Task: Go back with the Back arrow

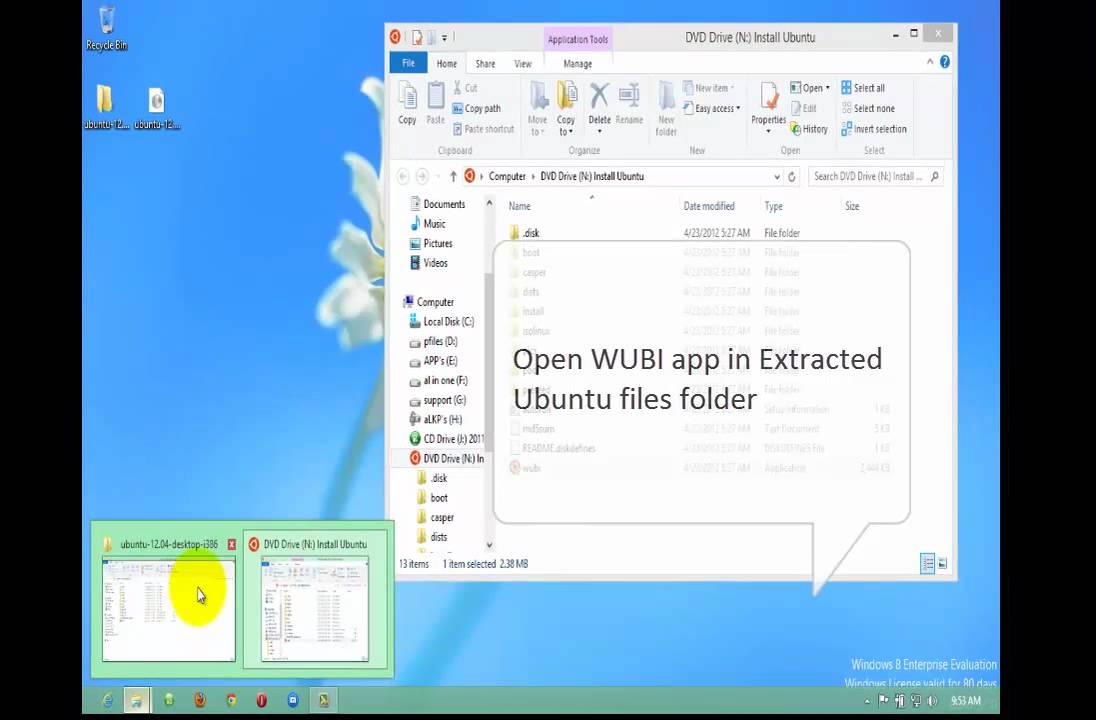Action: [403, 176]
